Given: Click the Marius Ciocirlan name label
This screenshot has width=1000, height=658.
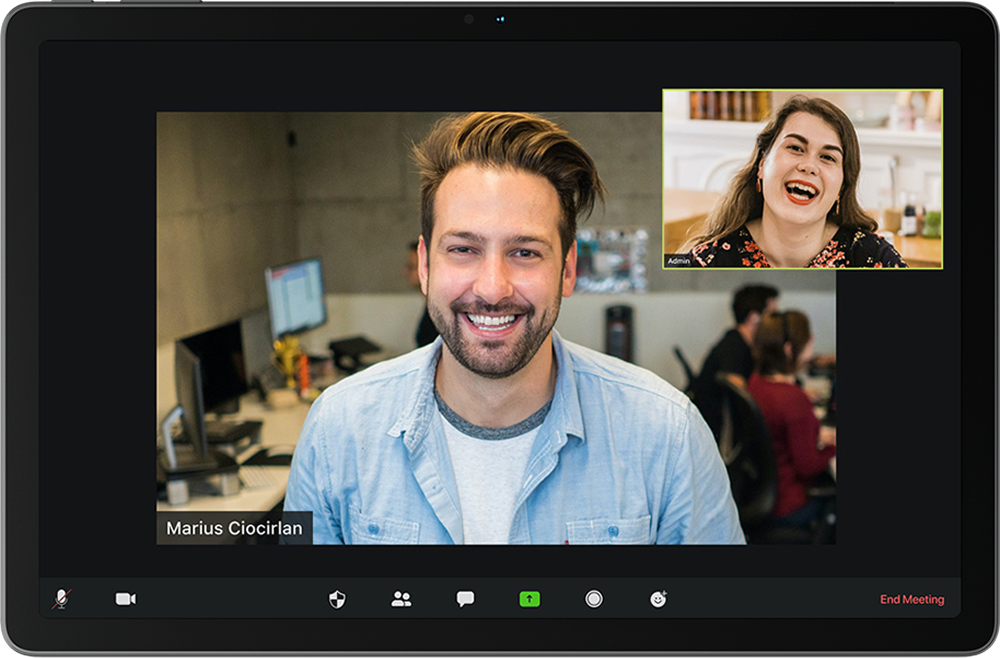Looking at the screenshot, I should coord(234,528).
